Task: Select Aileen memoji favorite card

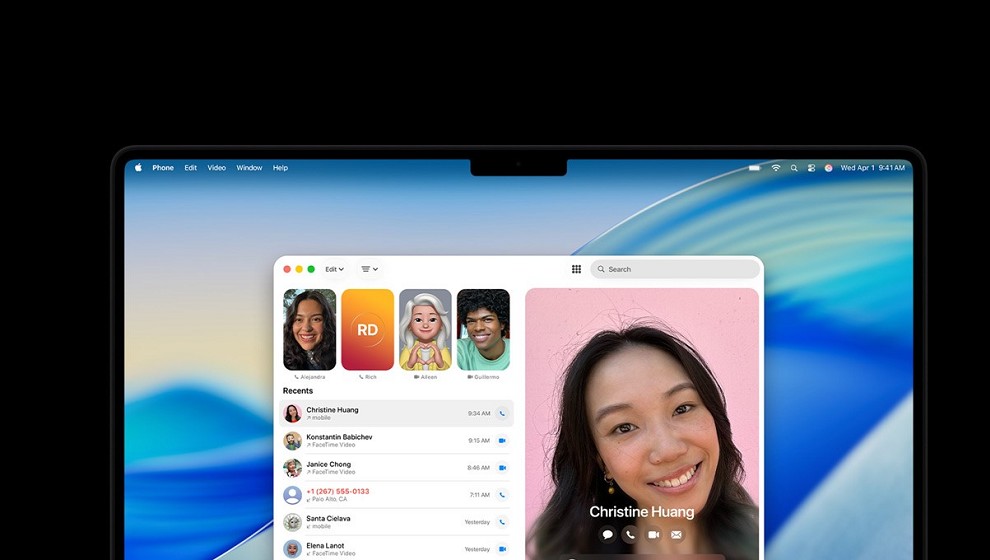Action: click(426, 330)
